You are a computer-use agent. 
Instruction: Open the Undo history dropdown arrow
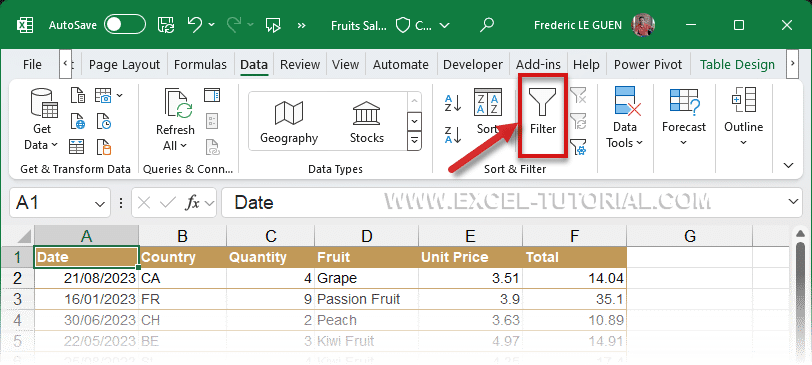point(211,24)
